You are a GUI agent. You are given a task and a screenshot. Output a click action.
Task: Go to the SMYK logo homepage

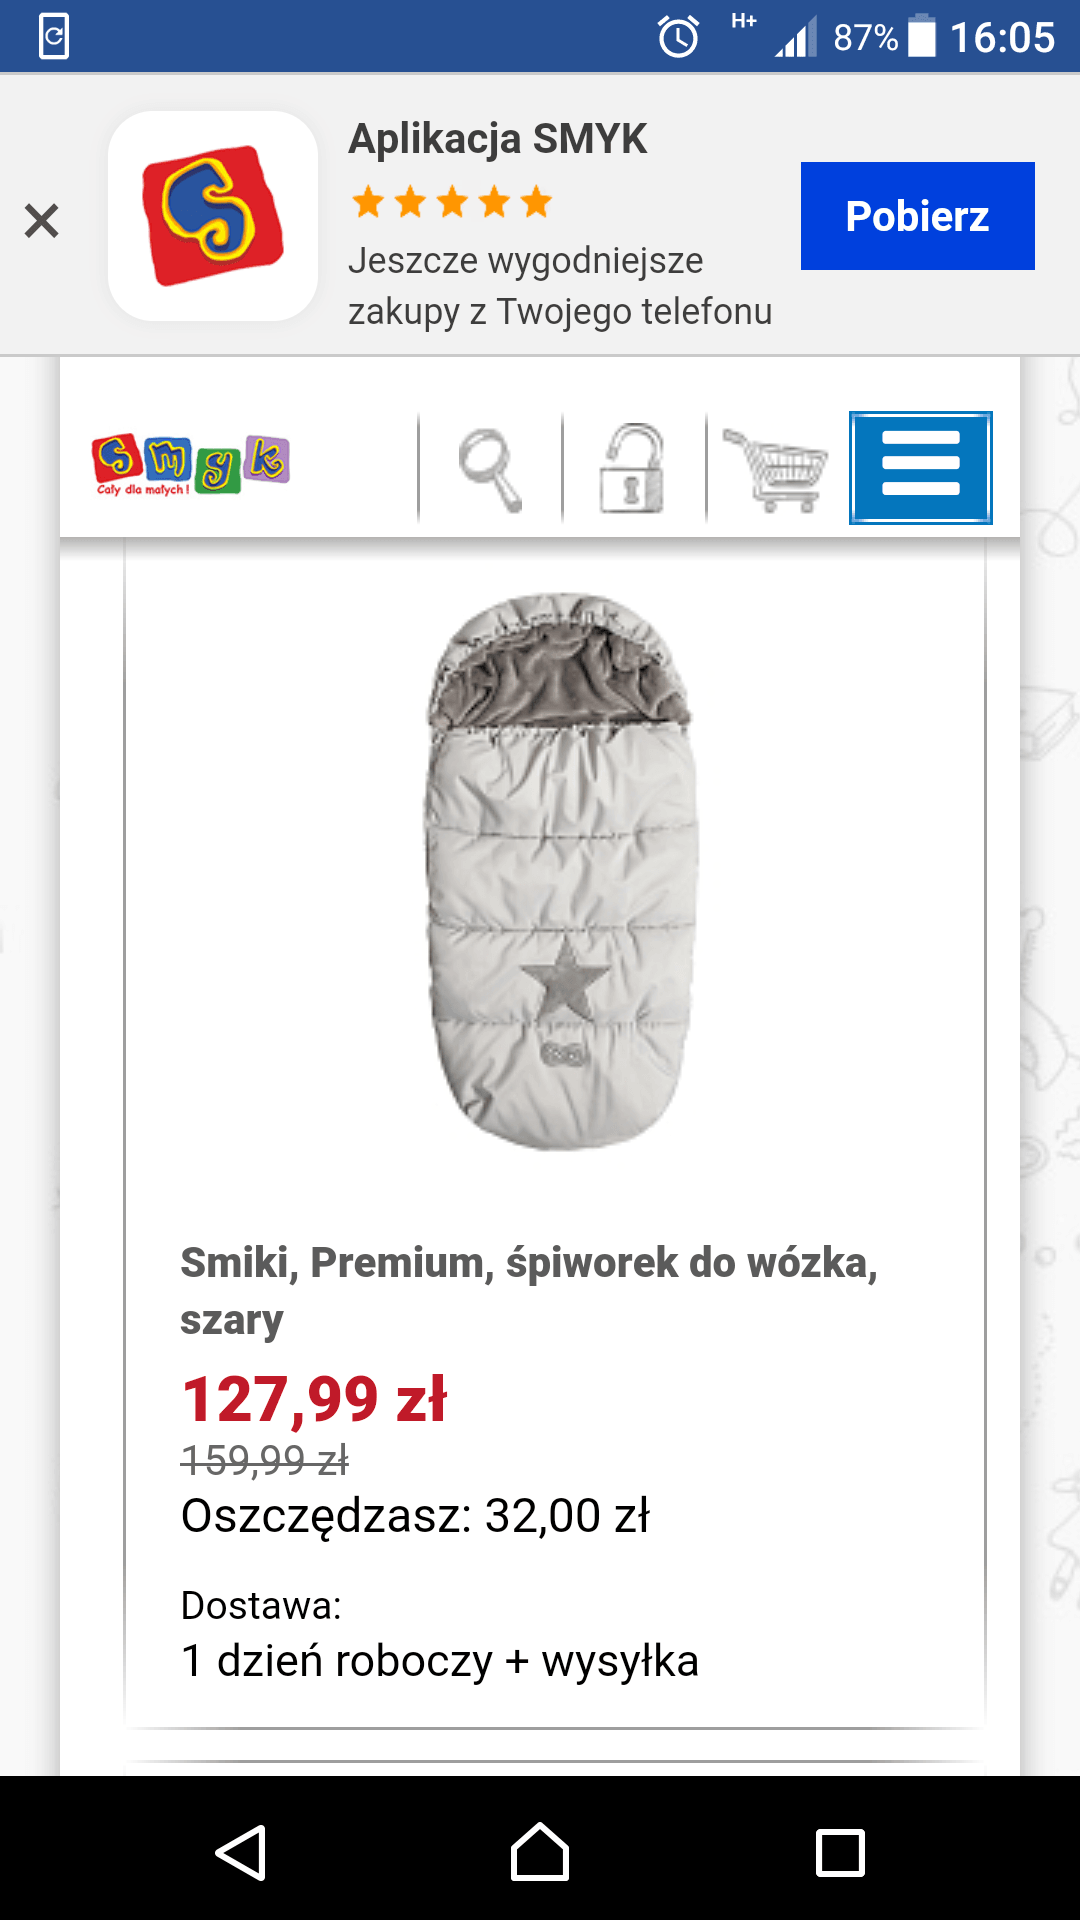(x=190, y=465)
